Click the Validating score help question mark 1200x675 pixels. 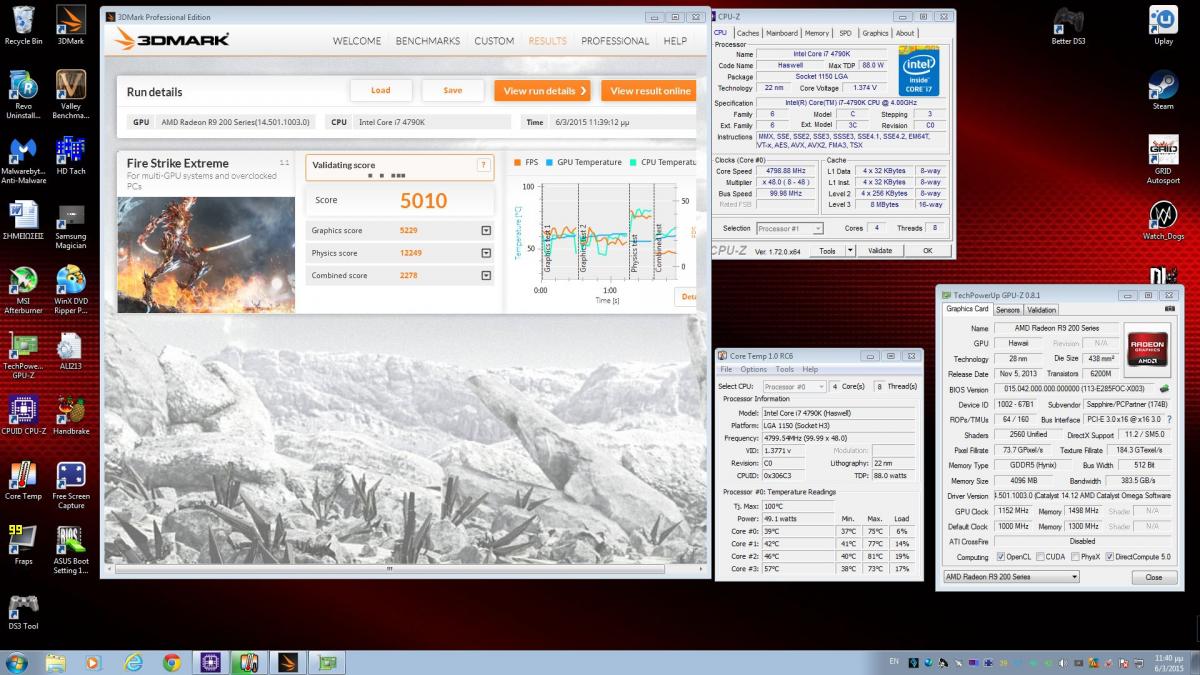[x=484, y=165]
